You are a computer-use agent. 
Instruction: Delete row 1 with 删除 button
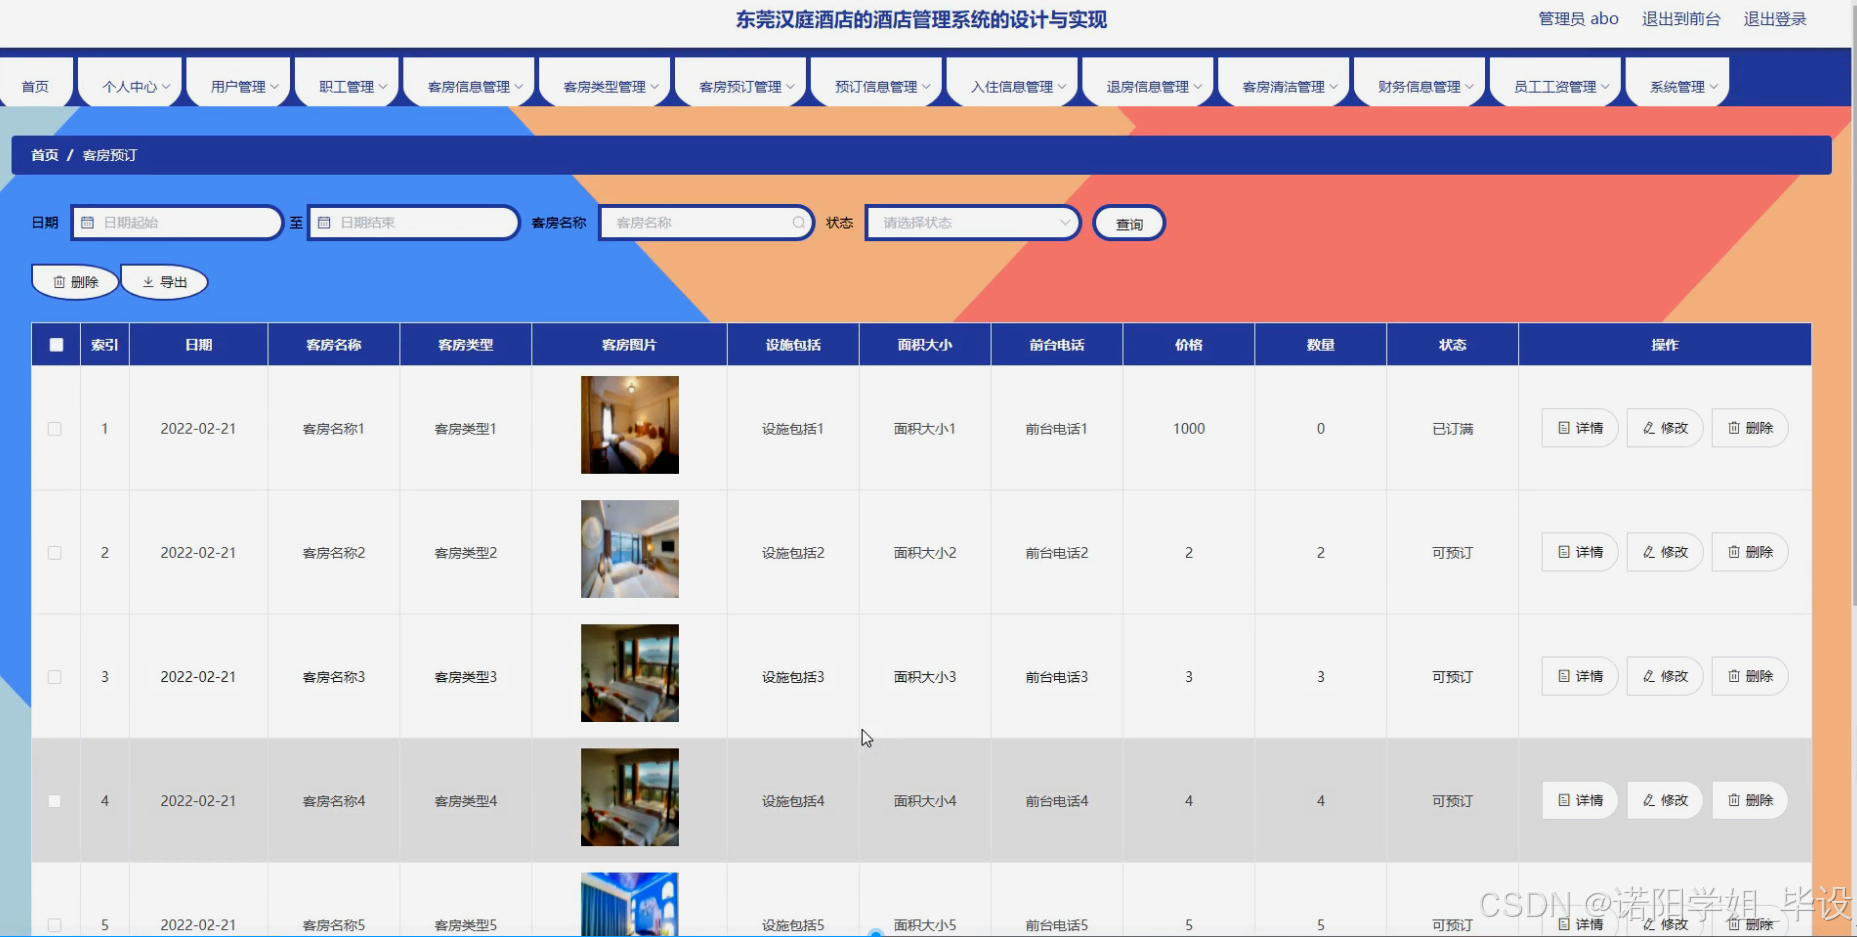pyautogui.click(x=1750, y=428)
